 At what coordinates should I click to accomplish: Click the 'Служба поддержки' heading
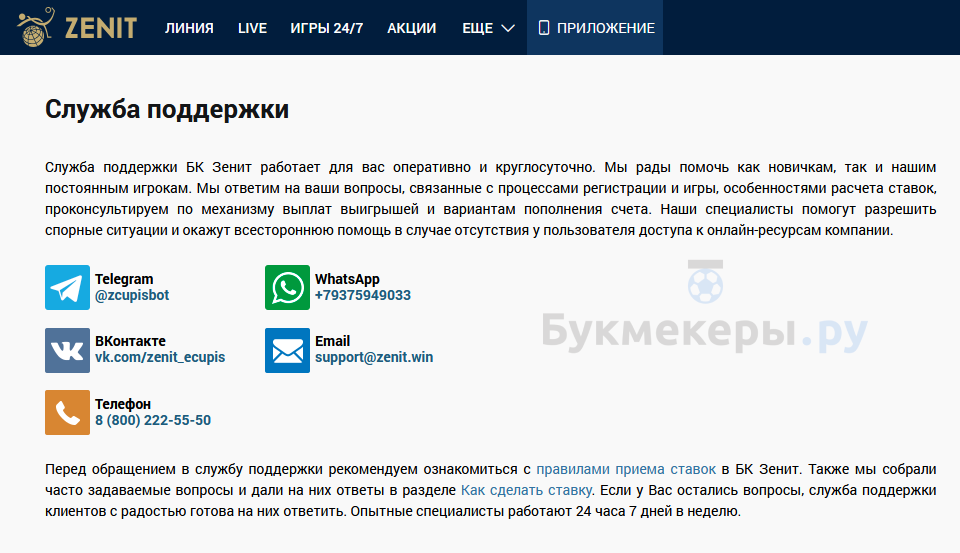167,110
